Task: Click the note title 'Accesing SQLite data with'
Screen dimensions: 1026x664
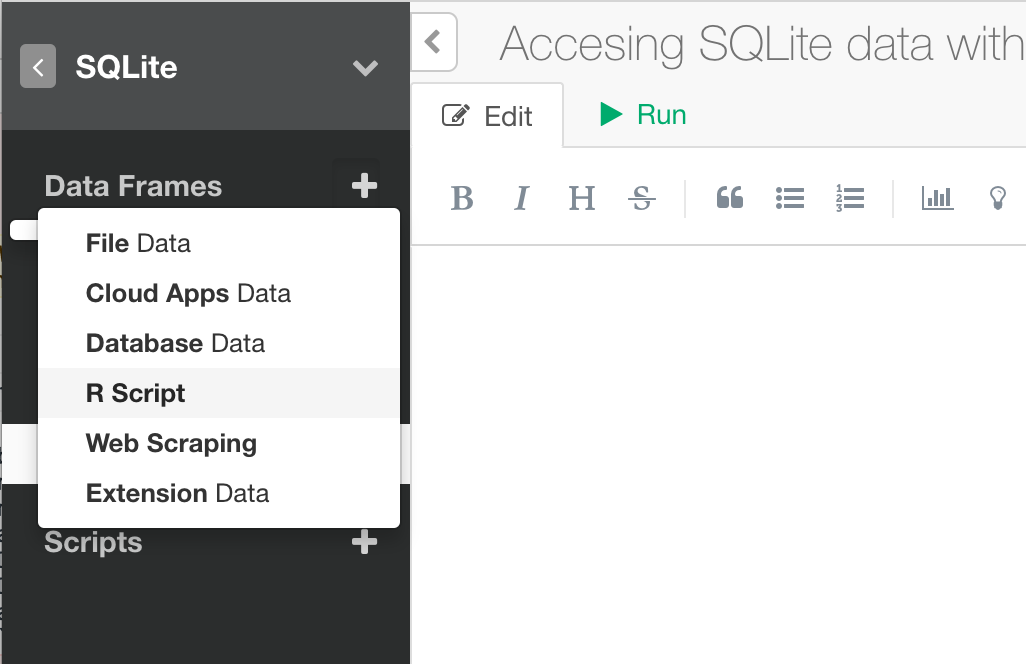Action: tap(762, 44)
